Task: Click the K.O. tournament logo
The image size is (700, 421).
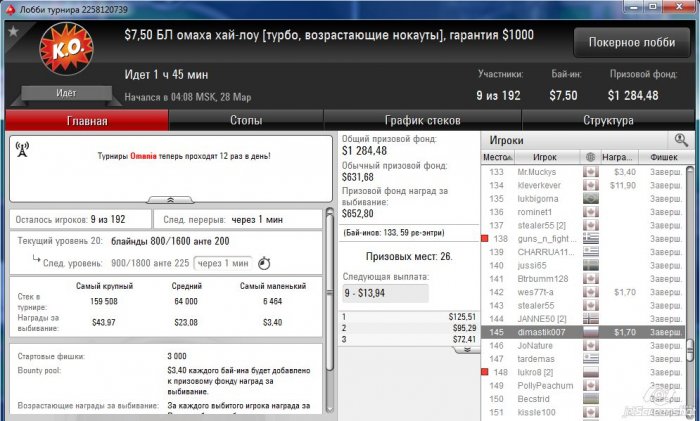Action: click(66, 49)
